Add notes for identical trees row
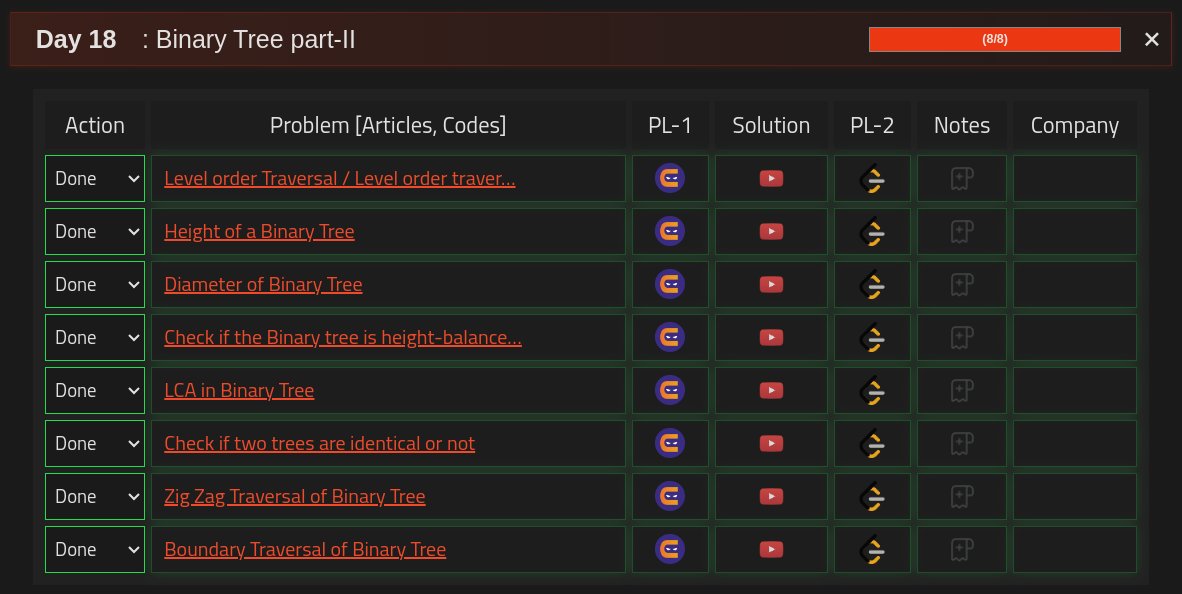 [x=961, y=443]
